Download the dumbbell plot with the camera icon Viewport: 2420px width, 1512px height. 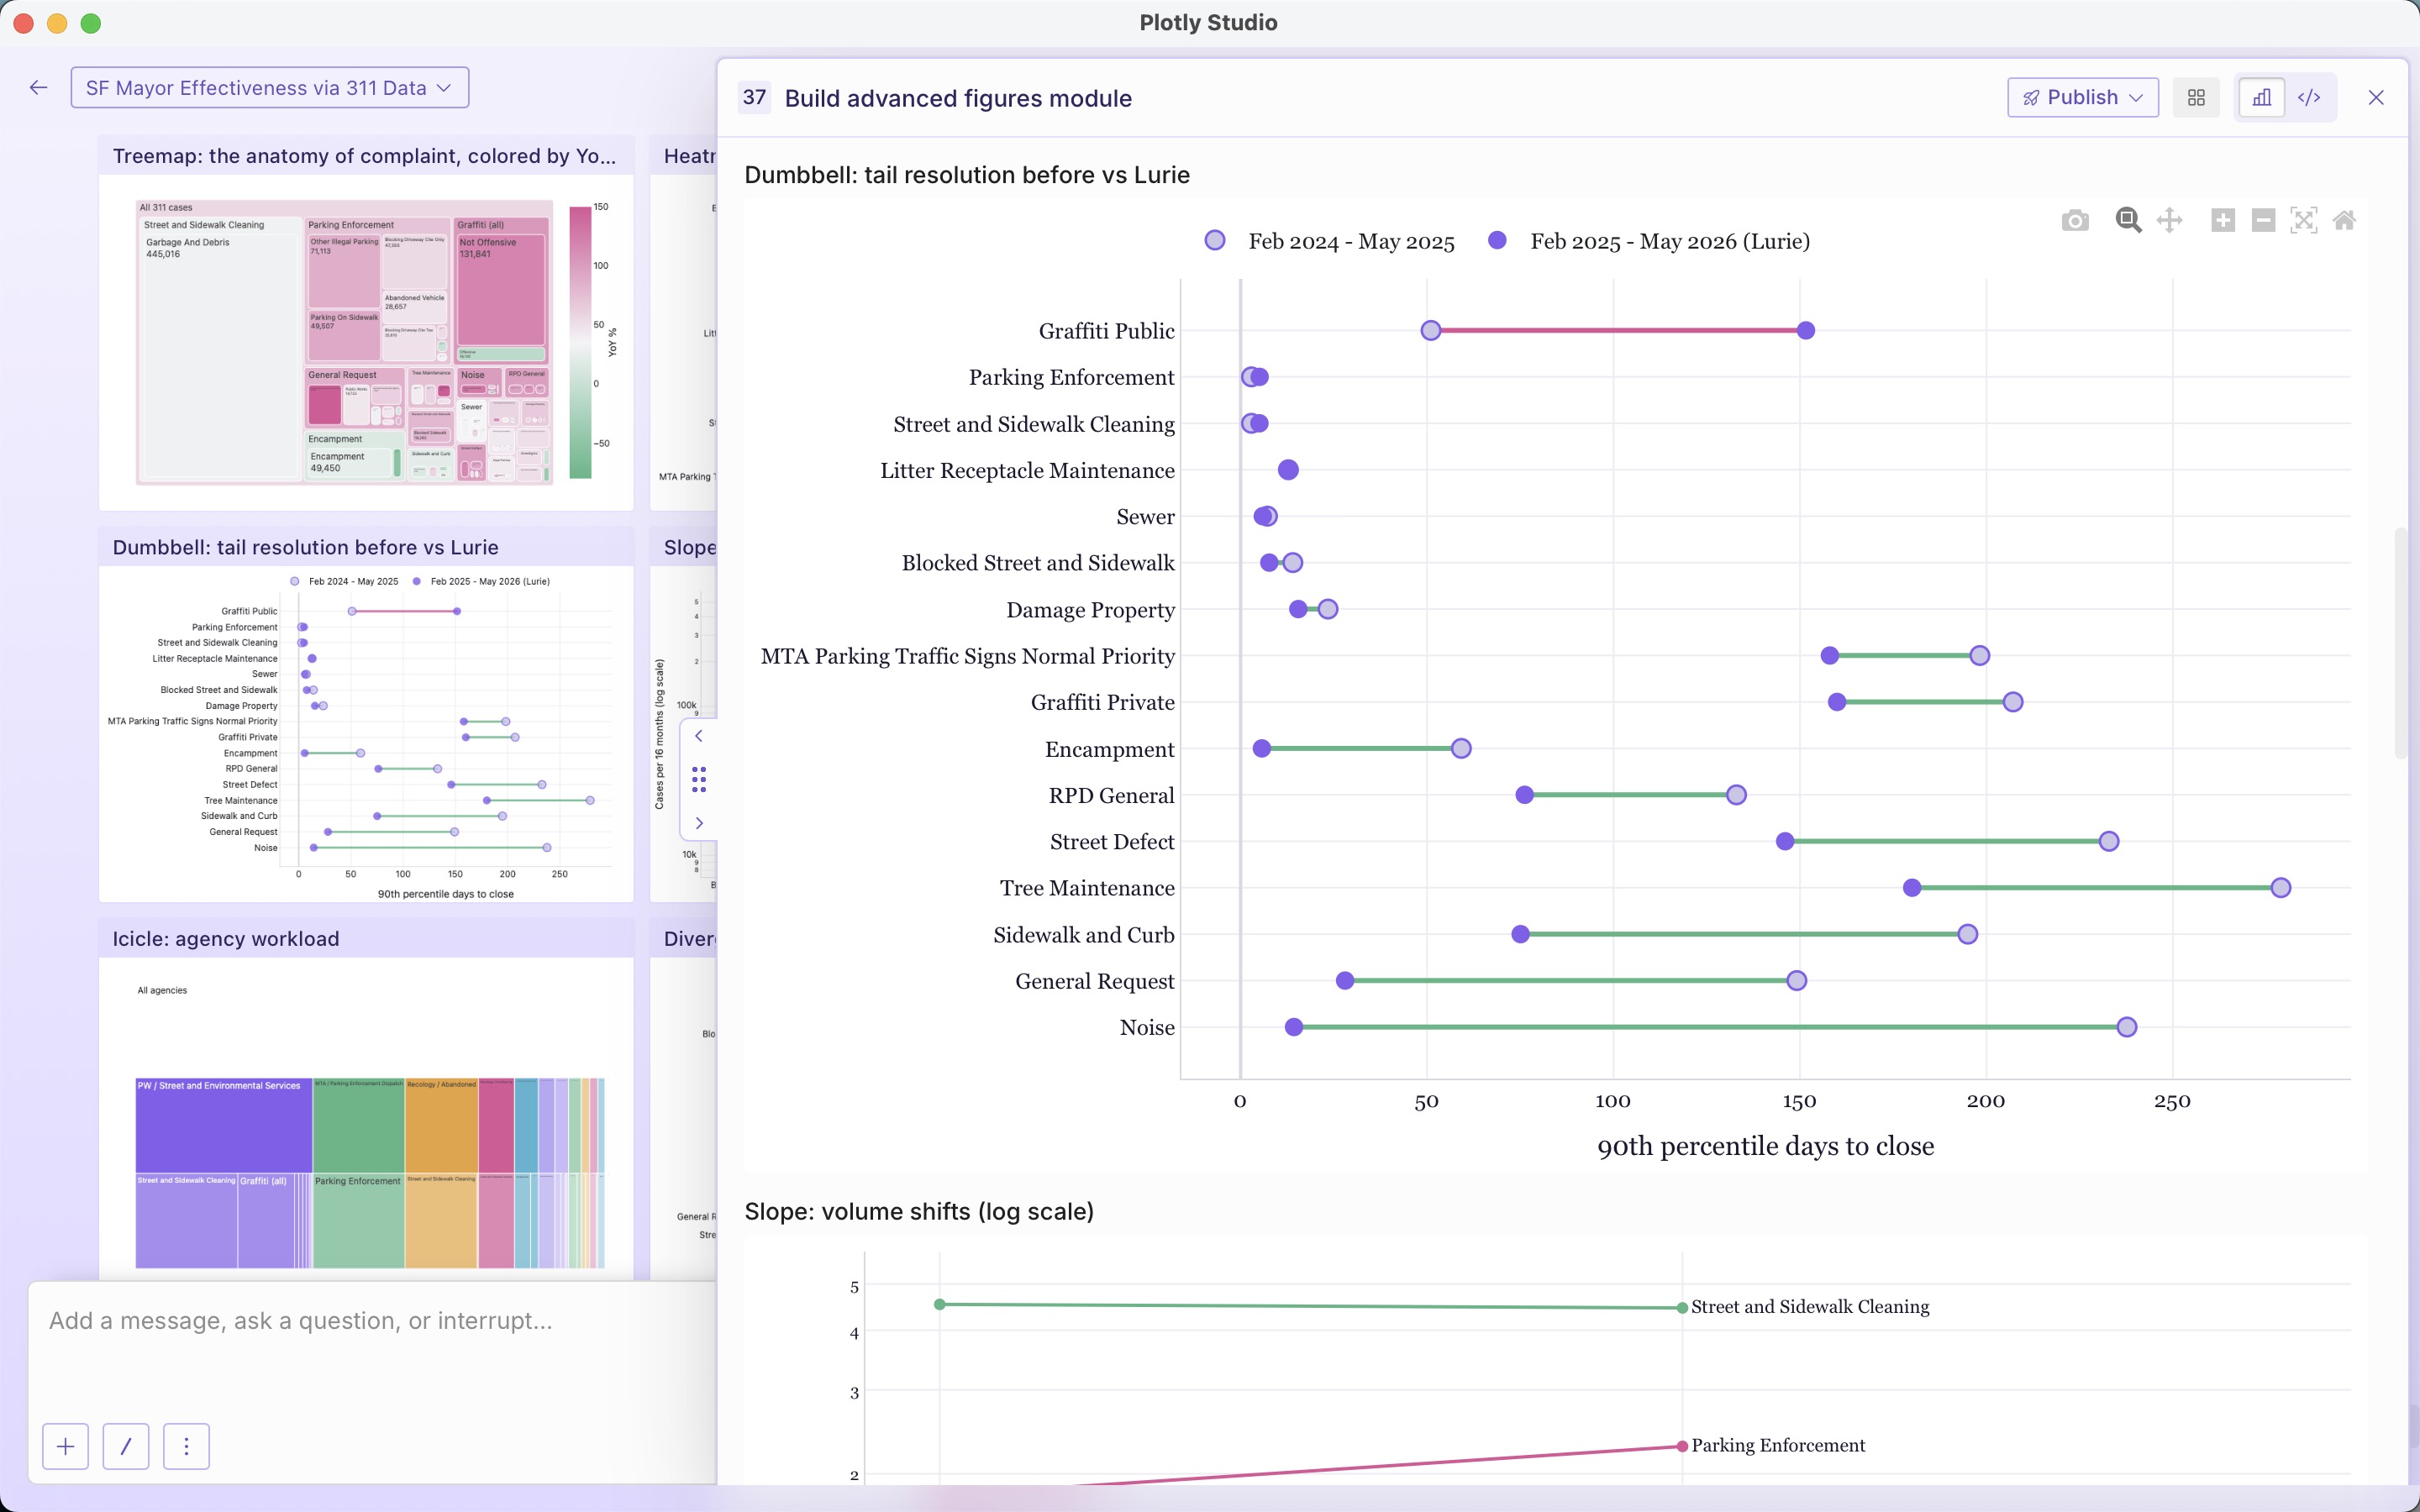pos(2075,220)
